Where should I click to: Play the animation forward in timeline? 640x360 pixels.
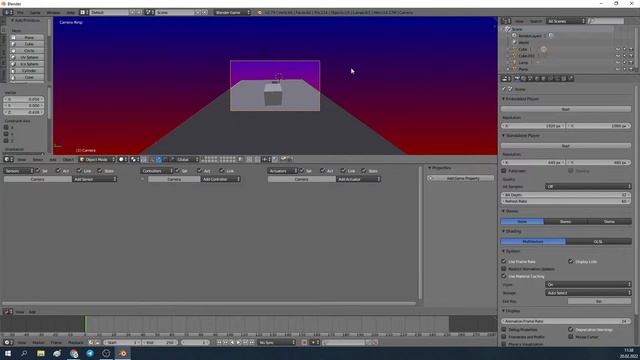[x=239, y=342]
